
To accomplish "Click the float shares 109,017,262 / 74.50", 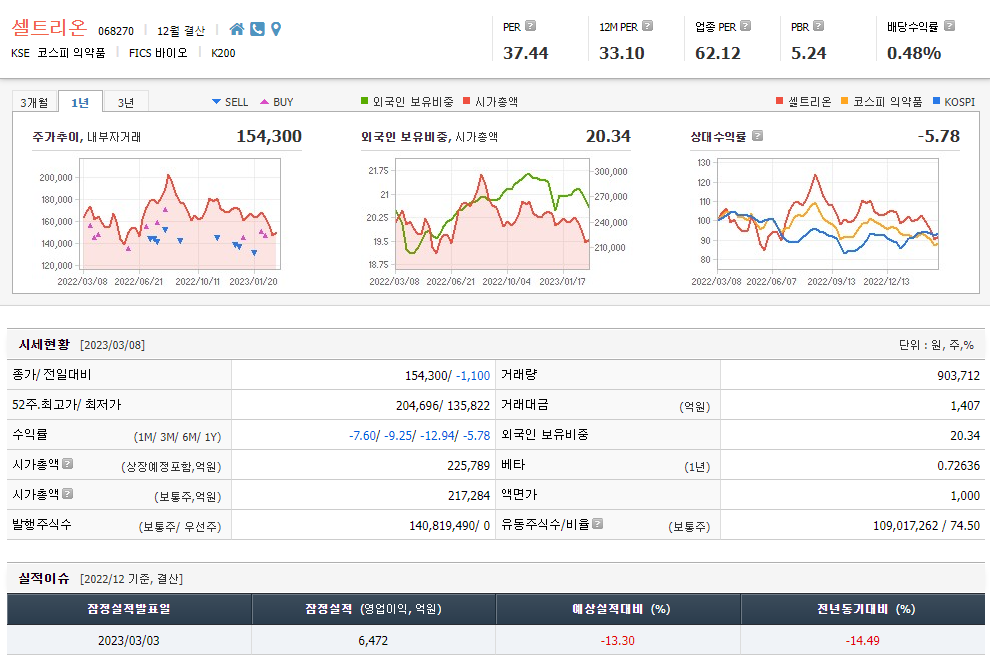I will (x=926, y=526).
